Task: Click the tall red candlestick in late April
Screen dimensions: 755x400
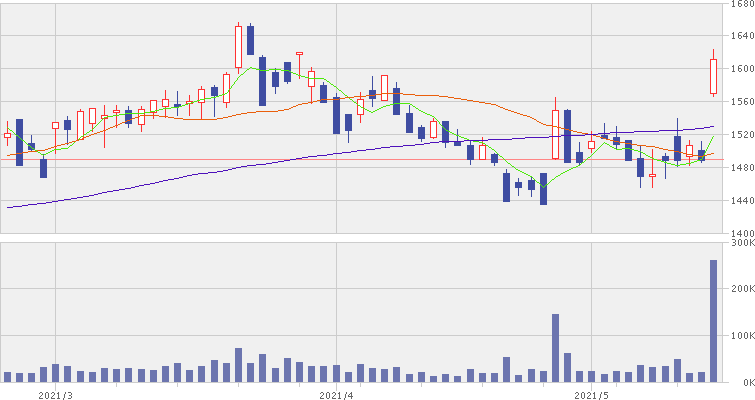Action: (x=555, y=135)
